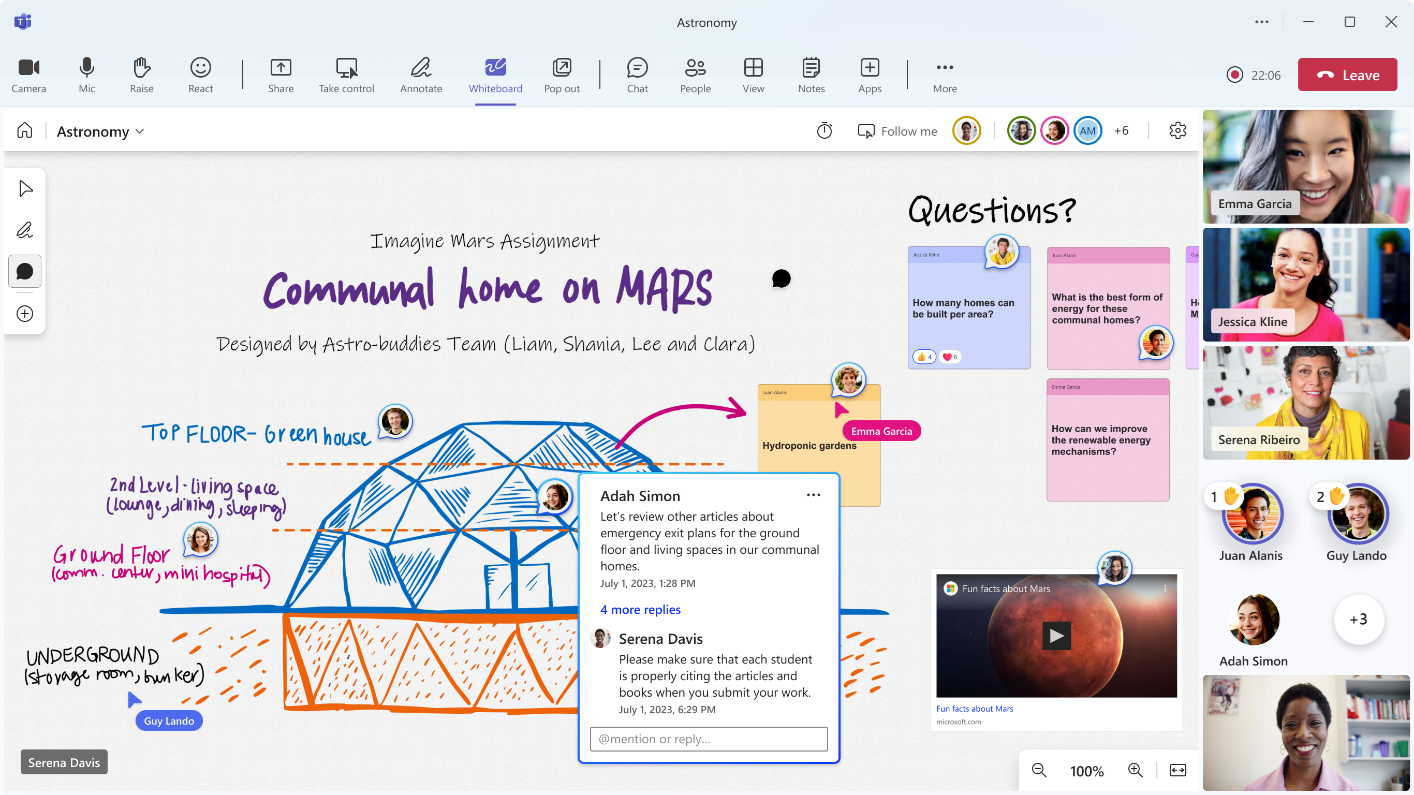Viewport: 1414px width, 795px height.
Task: Show the People panel
Action: point(695,74)
